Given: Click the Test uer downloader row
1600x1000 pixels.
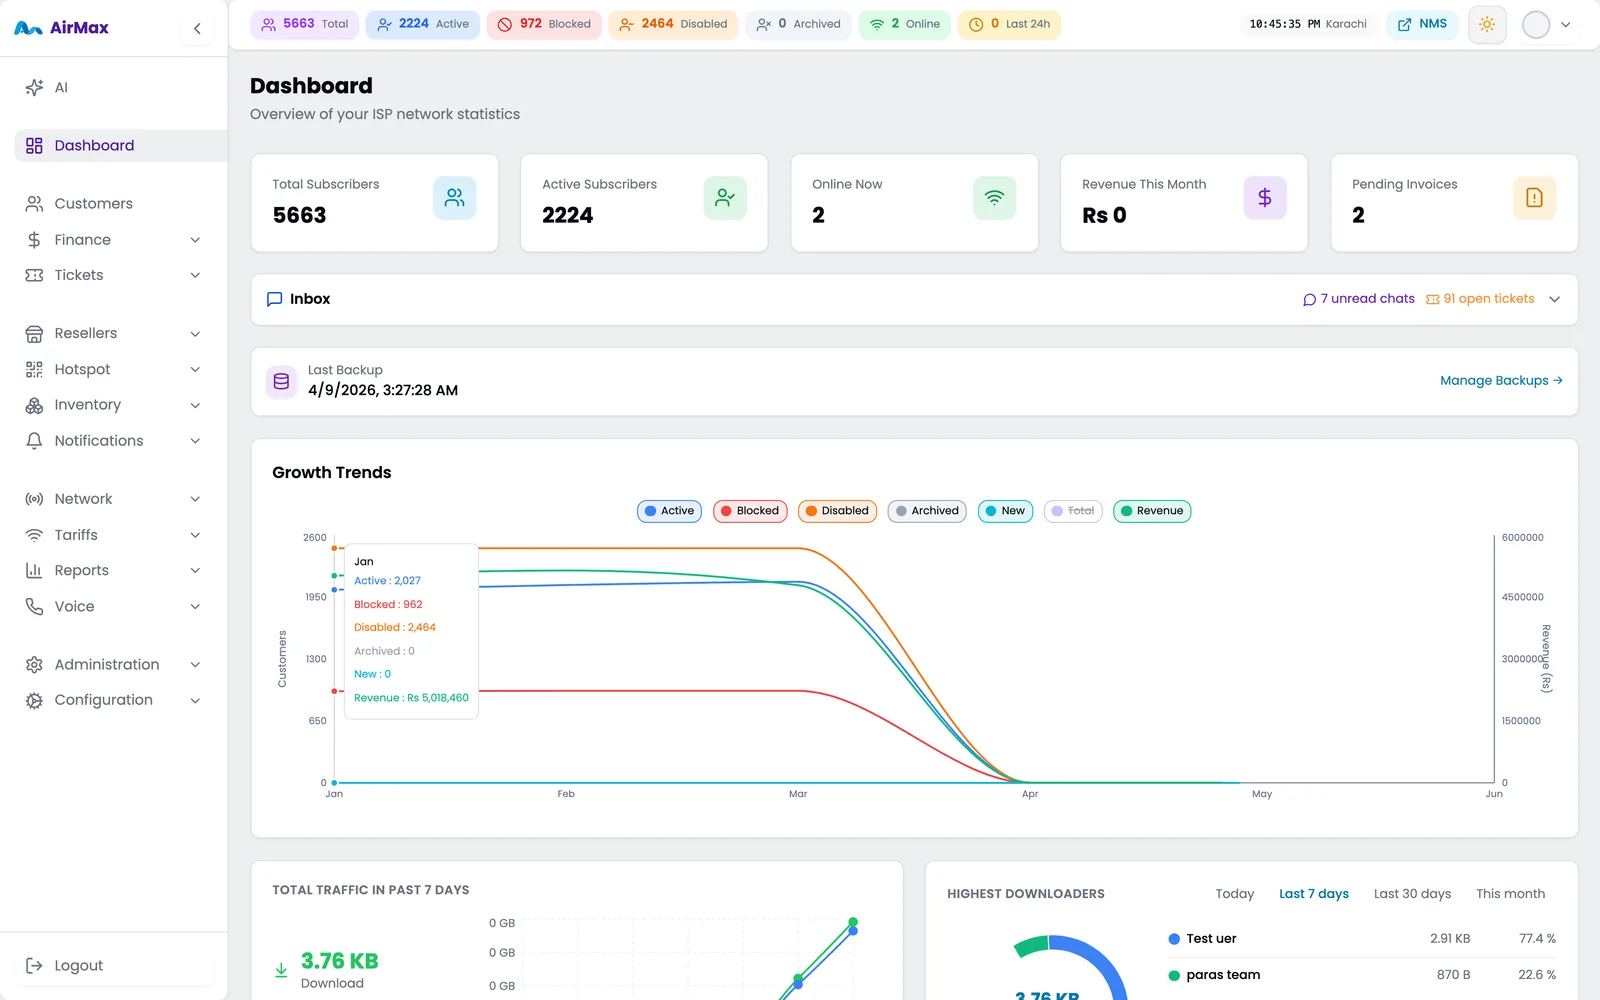Looking at the screenshot, I should (x=1362, y=939).
